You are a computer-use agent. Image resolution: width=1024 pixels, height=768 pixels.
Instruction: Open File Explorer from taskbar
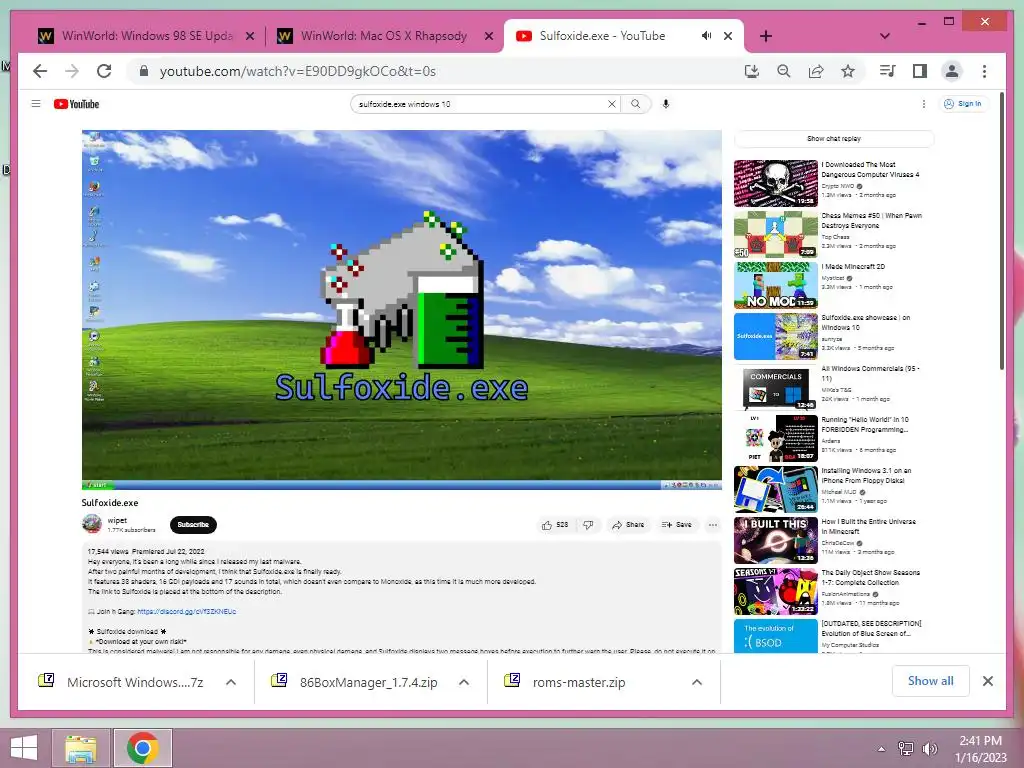[81, 748]
